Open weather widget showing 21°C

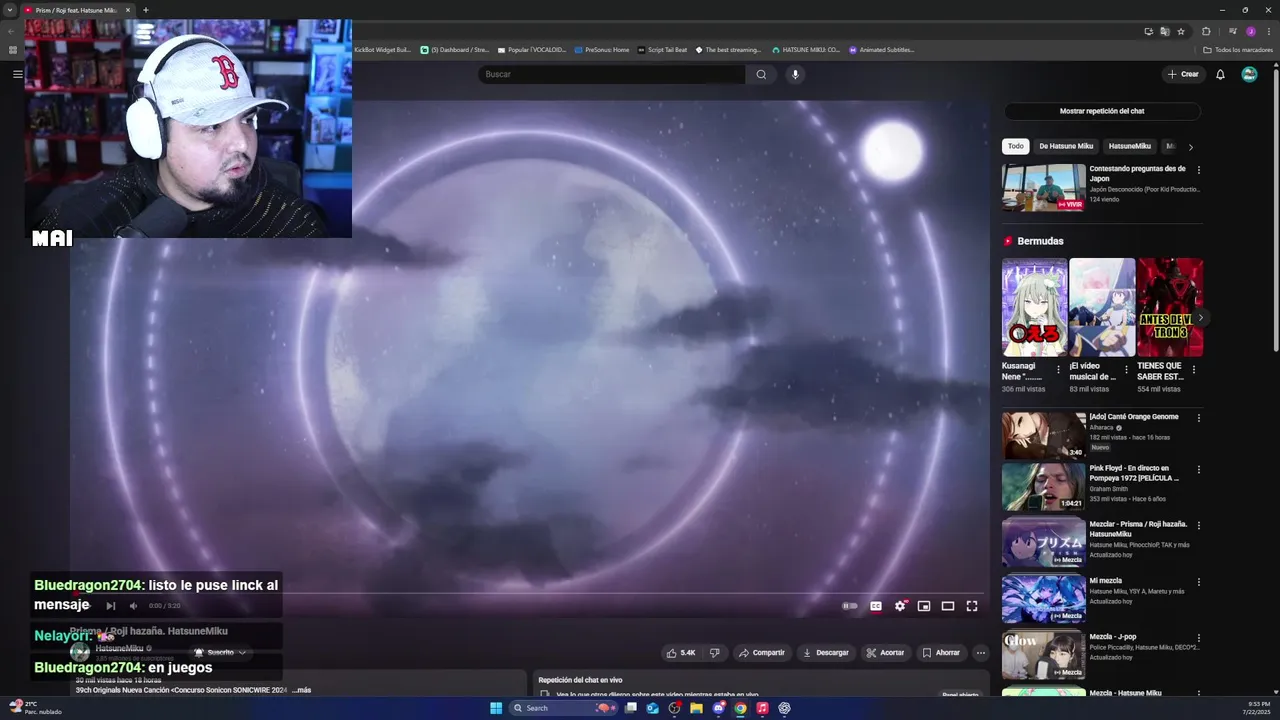36,708
